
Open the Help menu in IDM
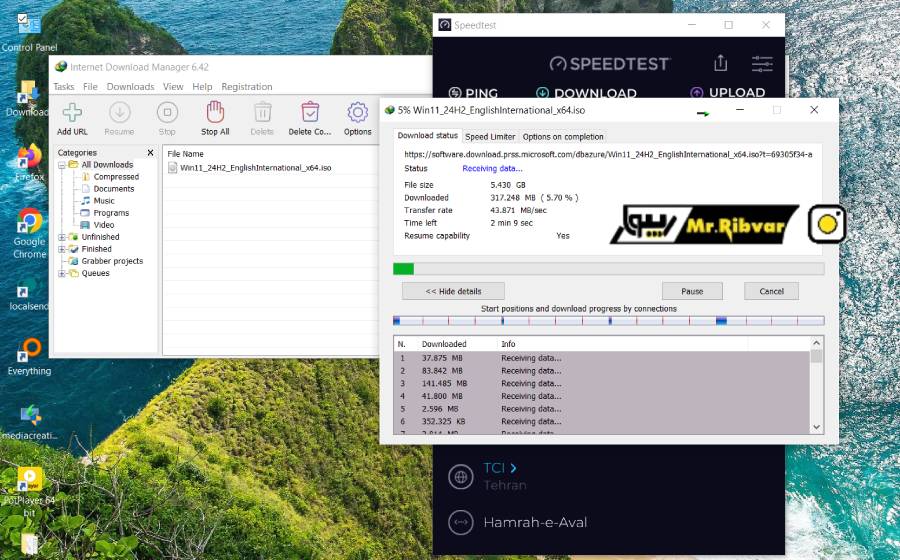click(202, 87)
